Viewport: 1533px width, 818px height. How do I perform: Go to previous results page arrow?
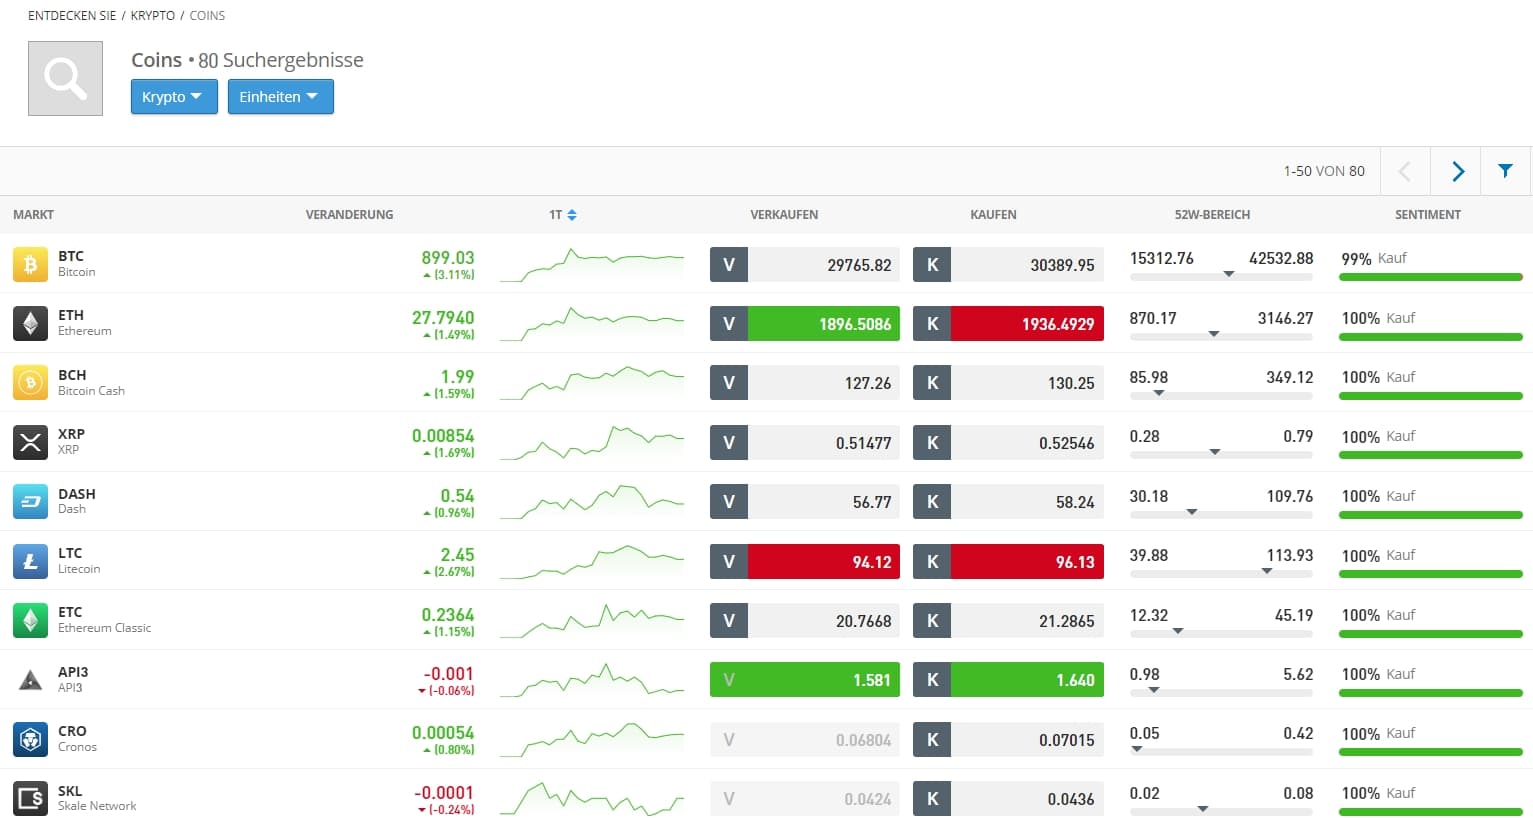[1405, 171]
